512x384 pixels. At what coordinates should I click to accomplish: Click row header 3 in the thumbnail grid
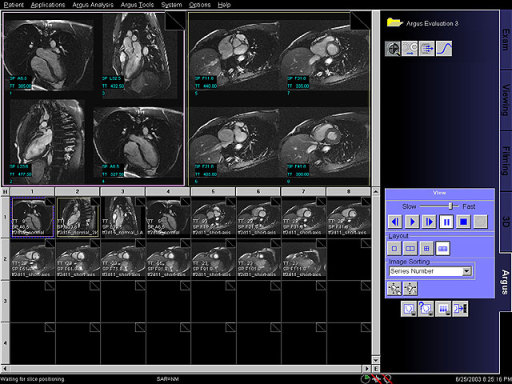(5, 301)
